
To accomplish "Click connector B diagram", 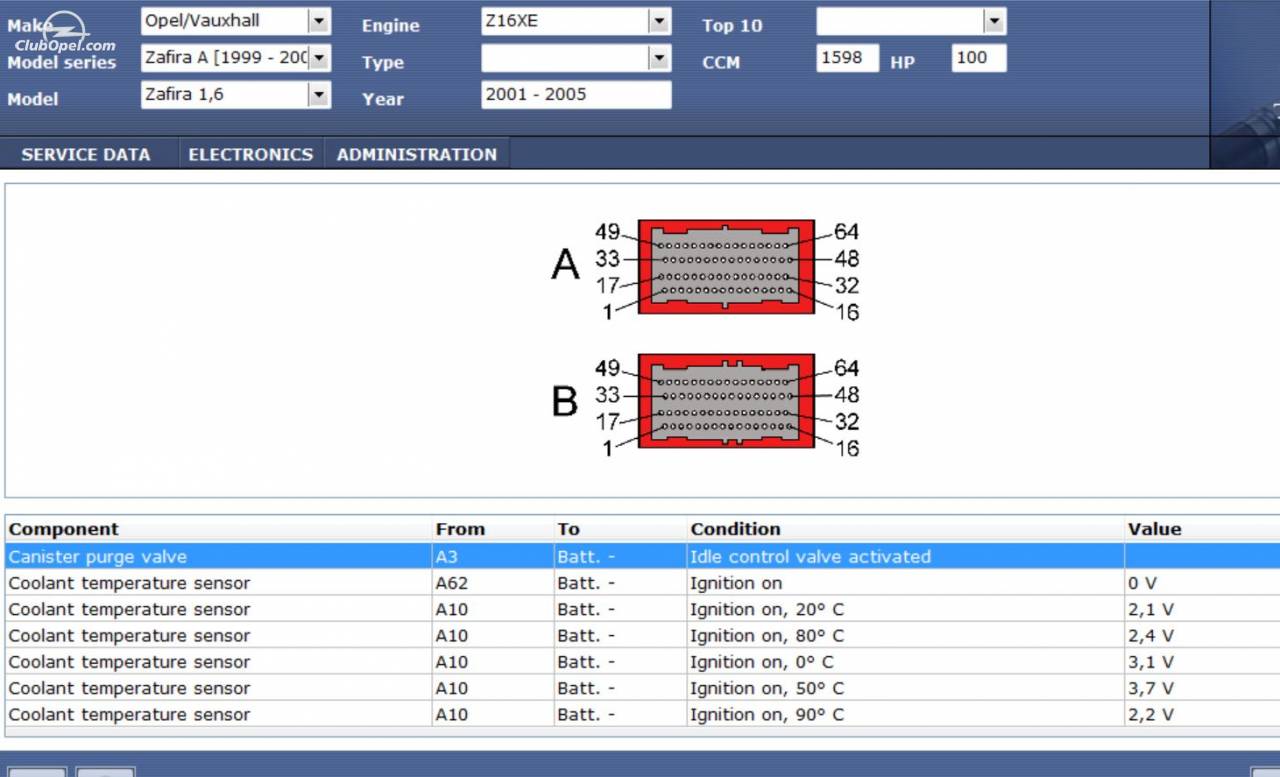I will [x=726, y=401].
